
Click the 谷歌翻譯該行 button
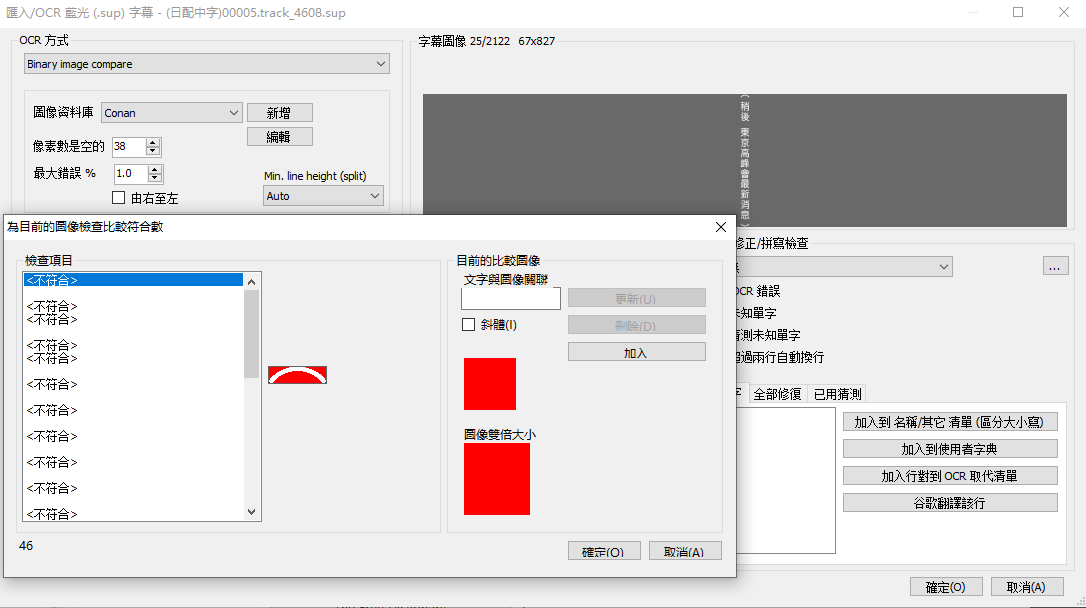(x=949, y=502)
